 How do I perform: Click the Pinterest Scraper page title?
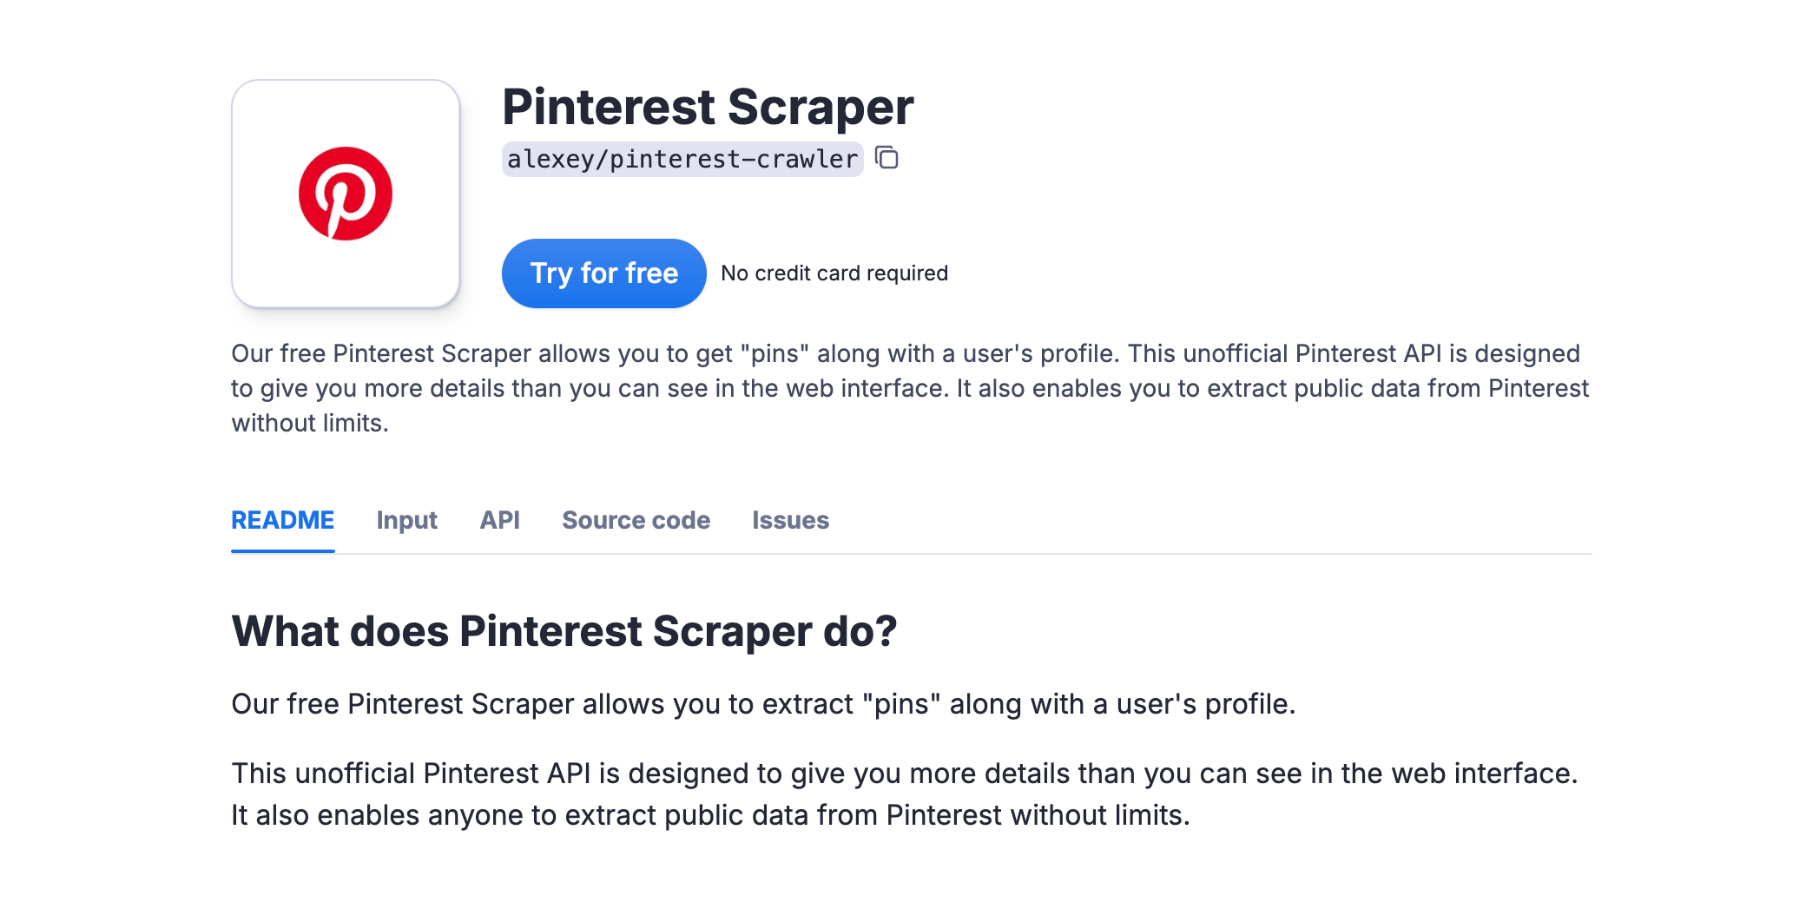point(707,107)
